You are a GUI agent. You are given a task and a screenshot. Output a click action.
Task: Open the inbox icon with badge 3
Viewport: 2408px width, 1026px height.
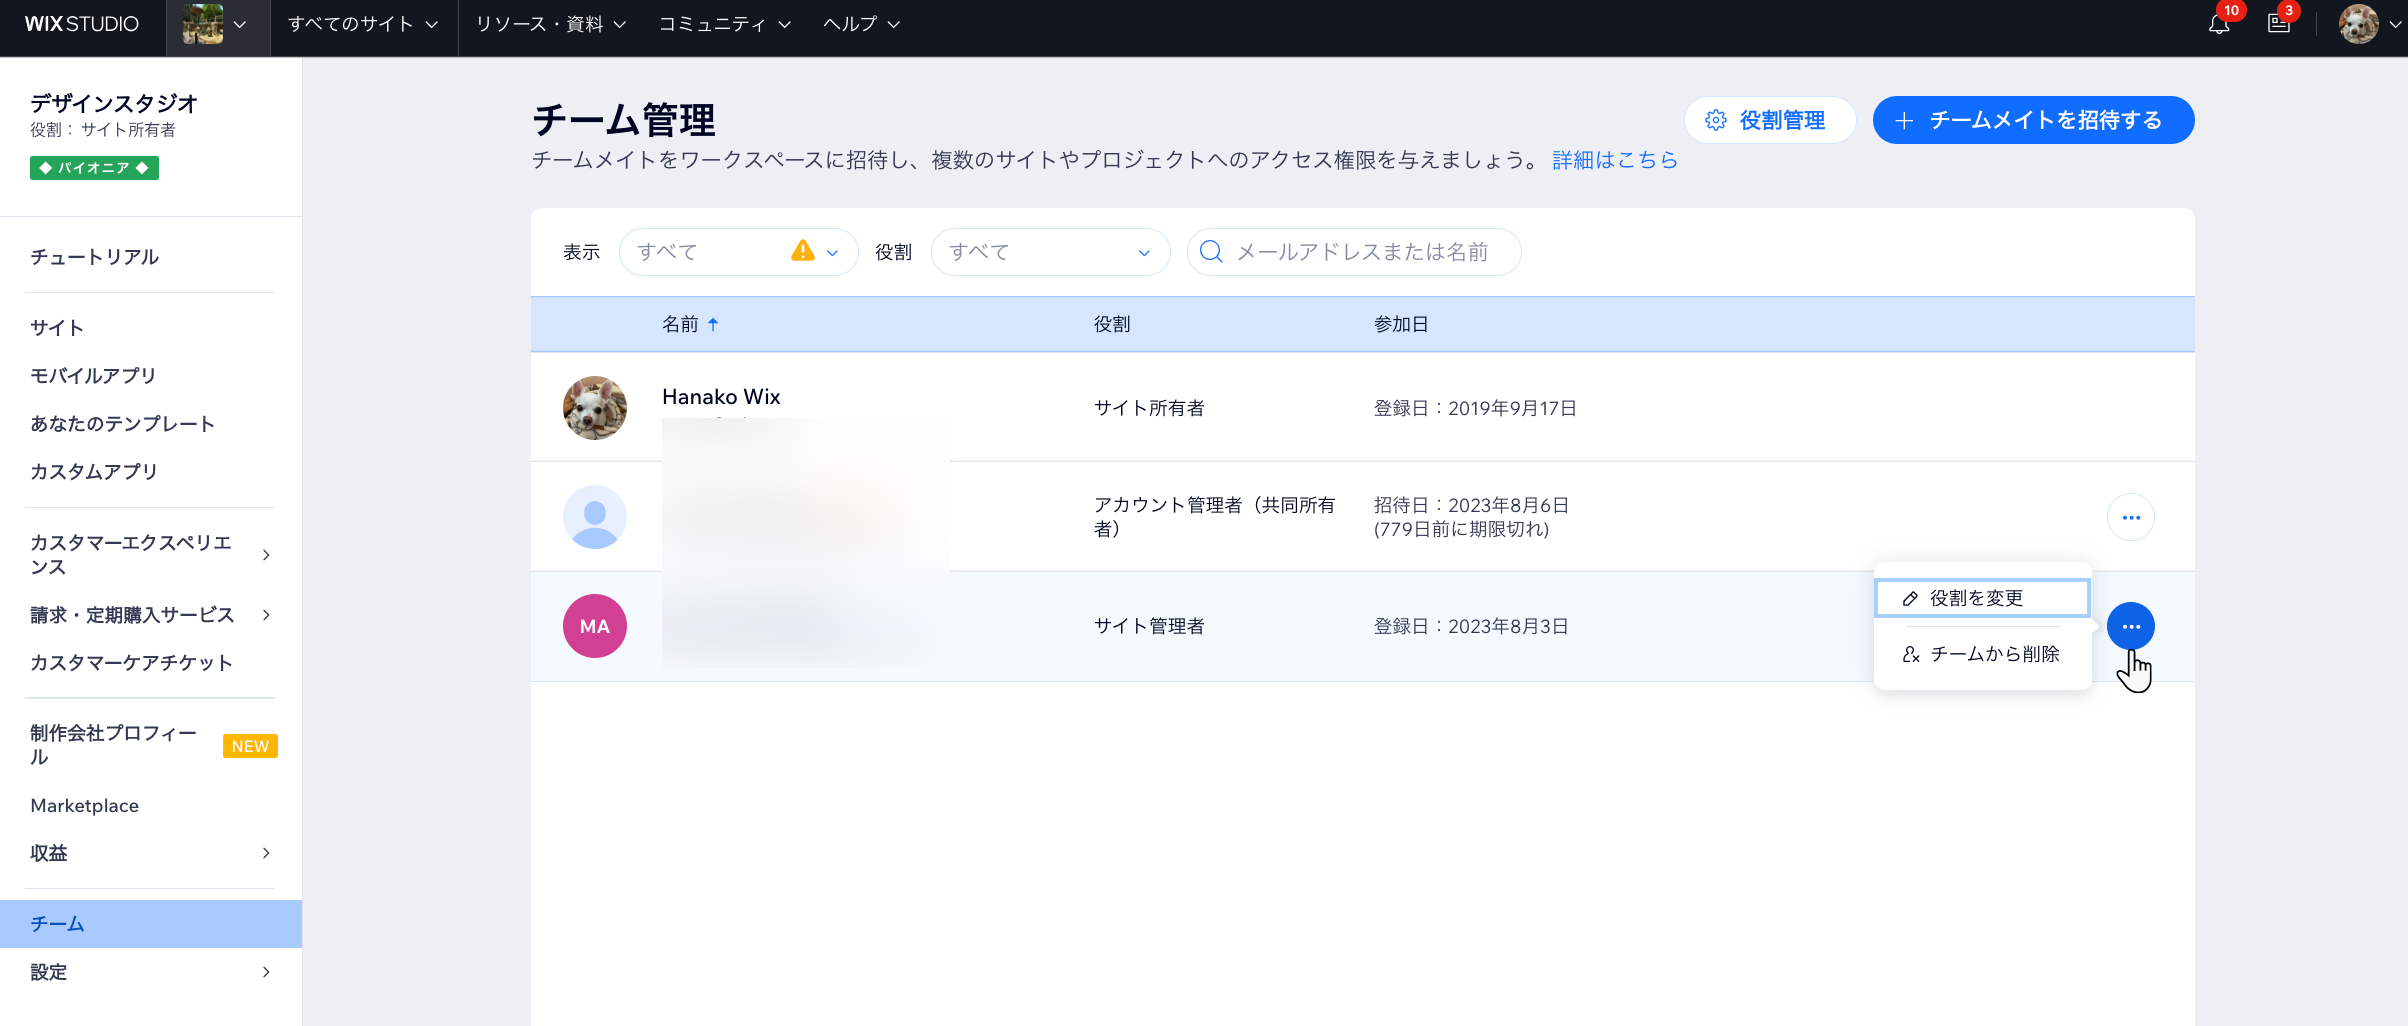click(2279, 23)
